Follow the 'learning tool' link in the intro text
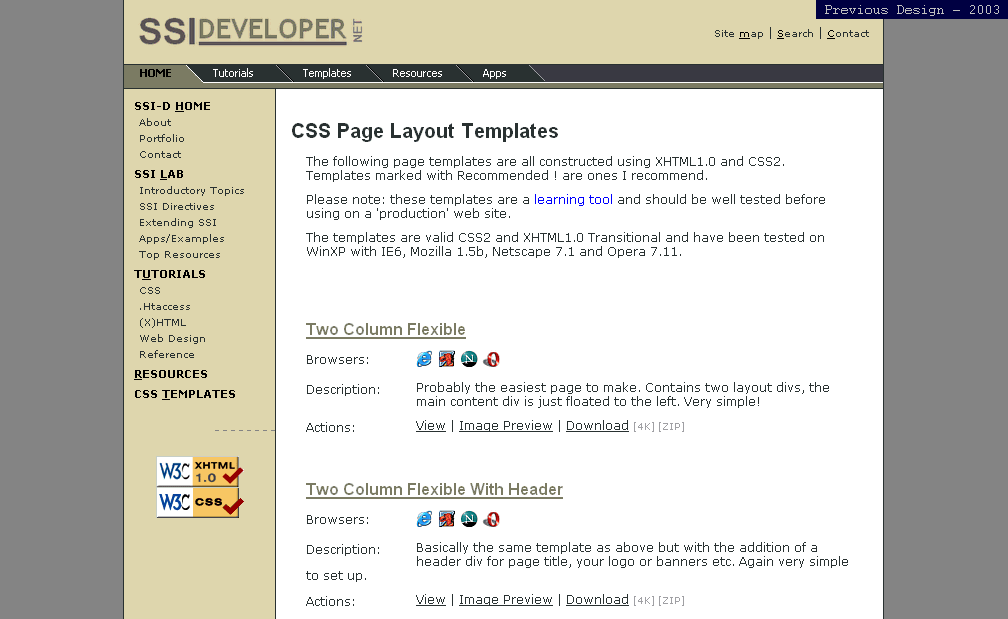 [x=573, y=200]
